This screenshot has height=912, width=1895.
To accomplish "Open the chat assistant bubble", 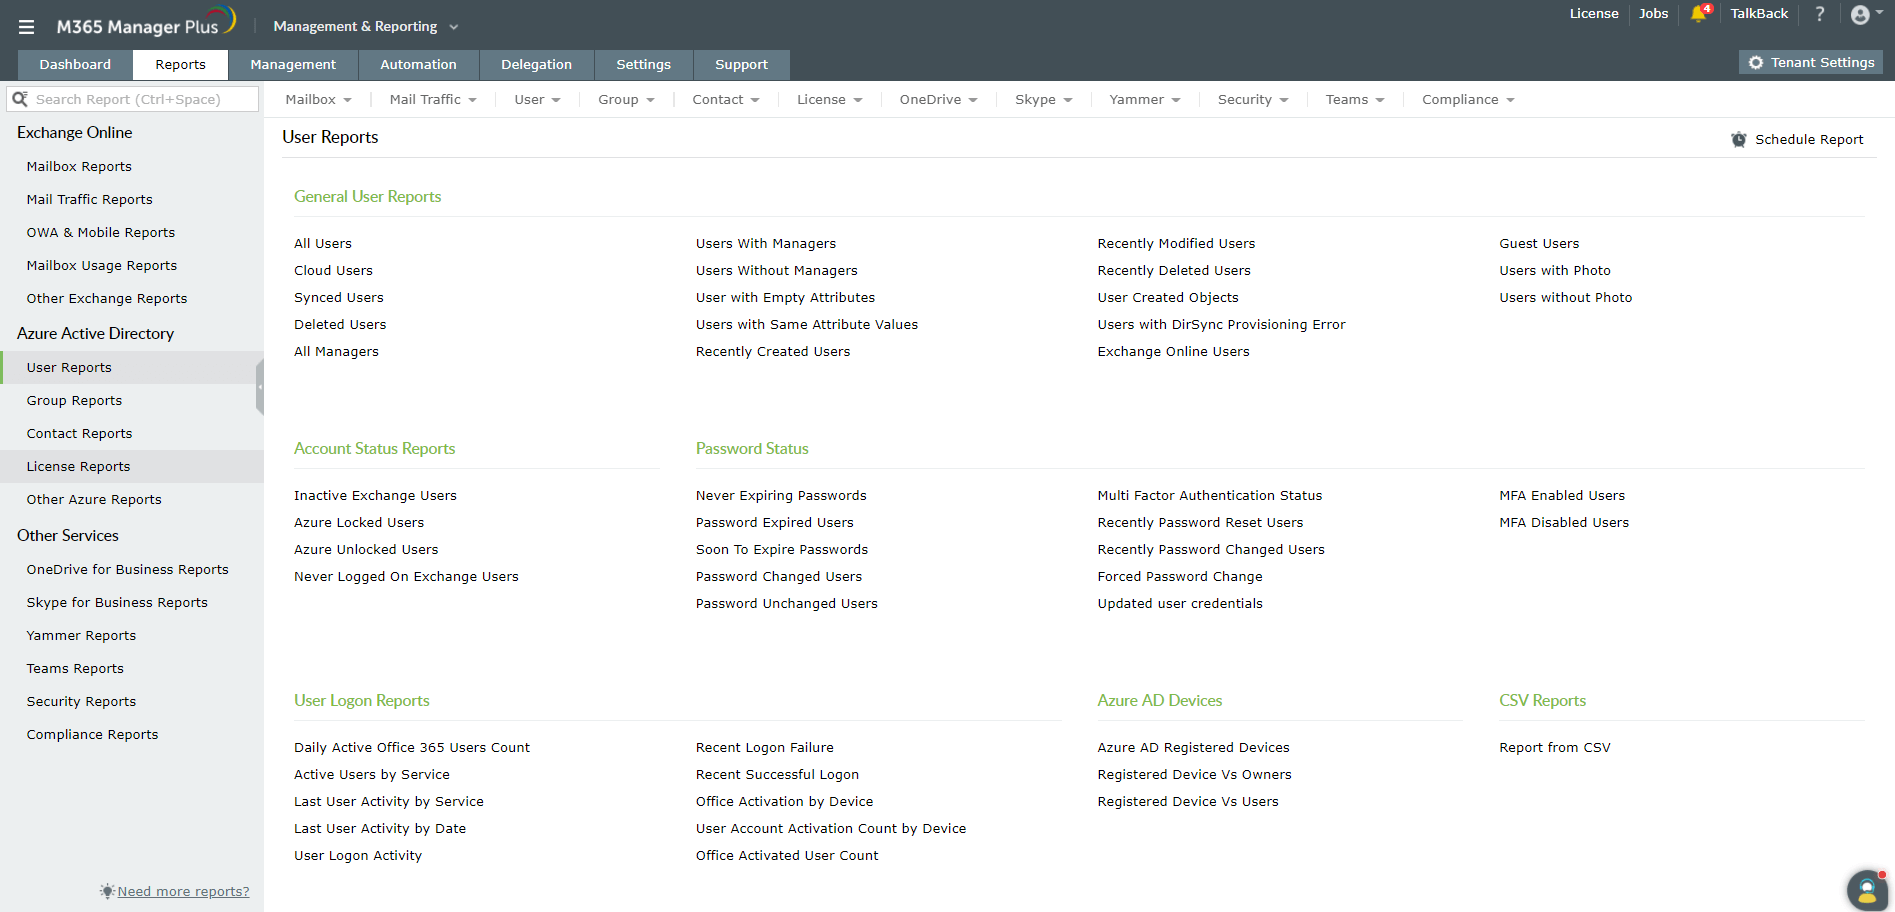I will point(1866,890).
